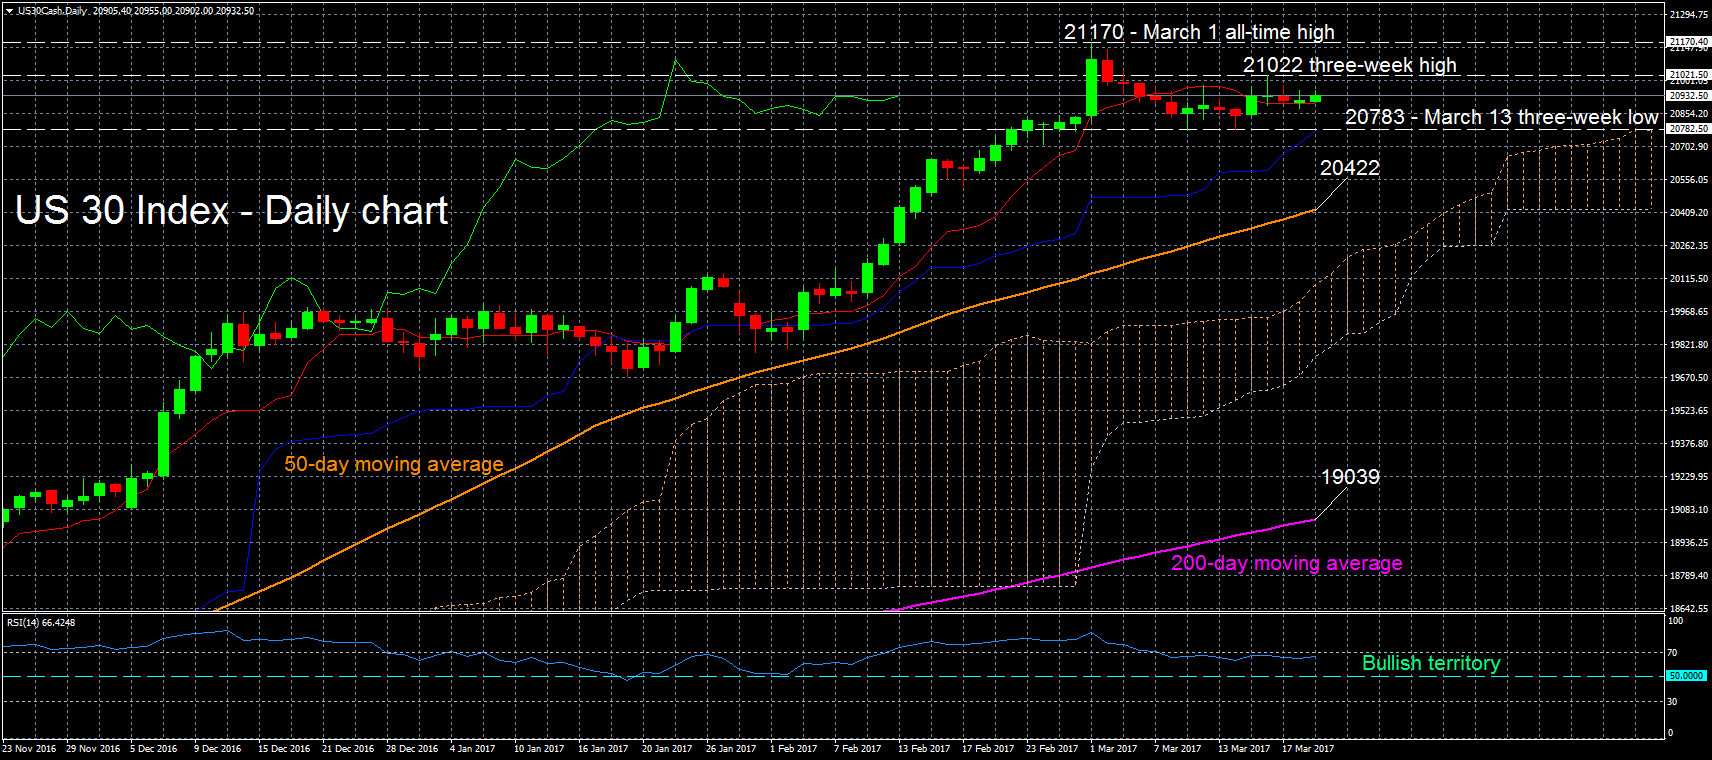
Task: Select the highlighted 50.0000 RSI level tag
Action: [1687, 676]
